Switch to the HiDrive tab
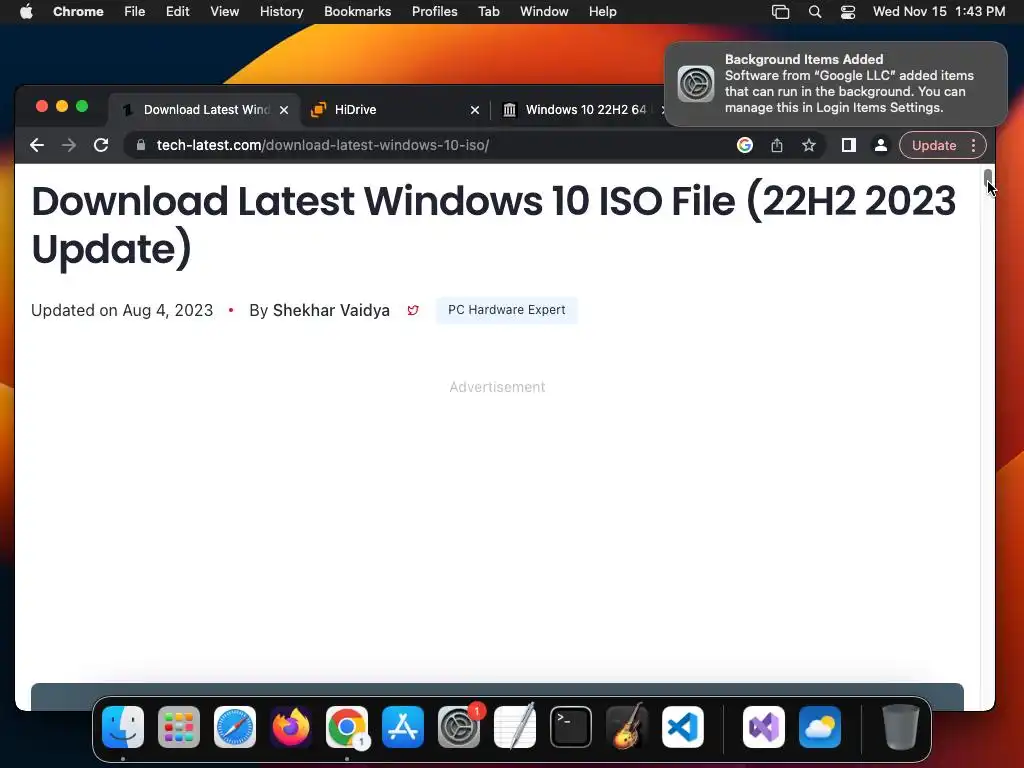 point(394,110)
